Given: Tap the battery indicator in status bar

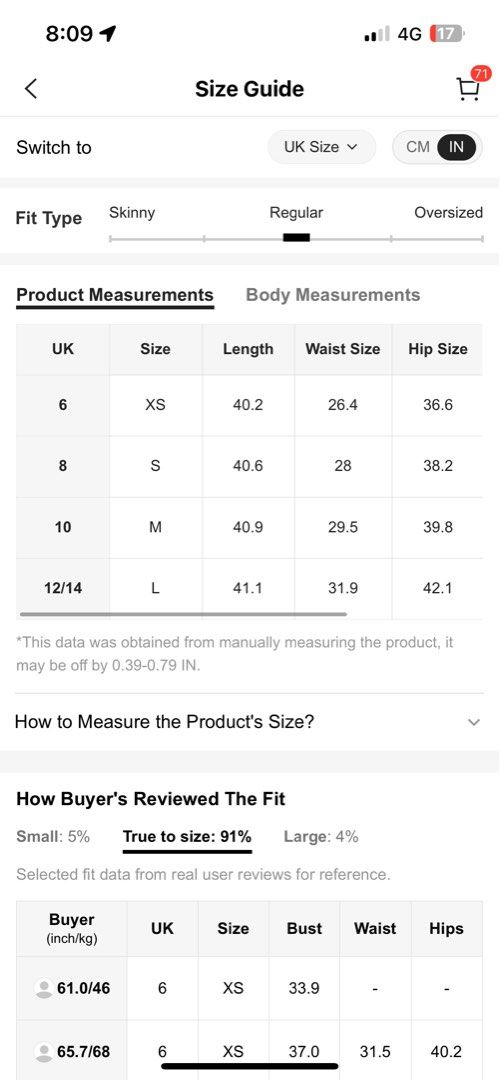Looking at the screenshot, I should 447,34.
